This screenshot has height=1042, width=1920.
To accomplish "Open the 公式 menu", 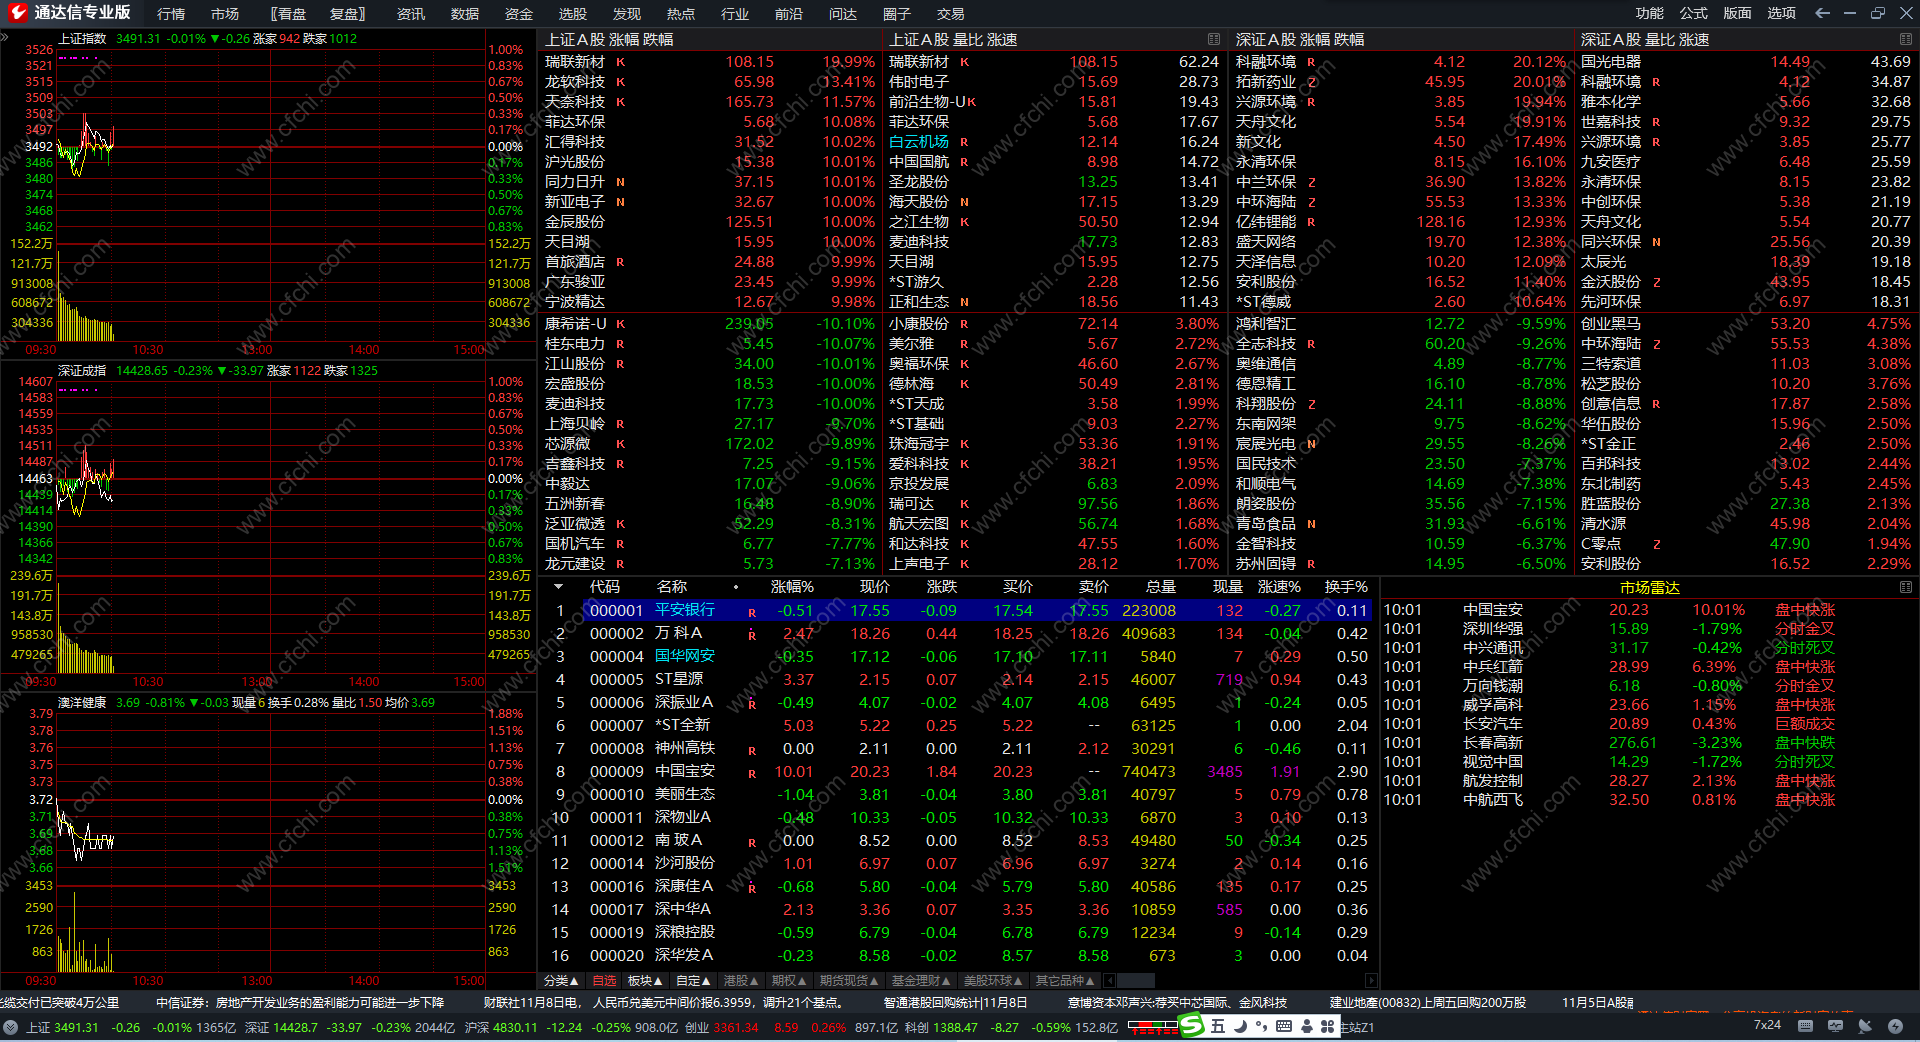I will click(1694, 13).
